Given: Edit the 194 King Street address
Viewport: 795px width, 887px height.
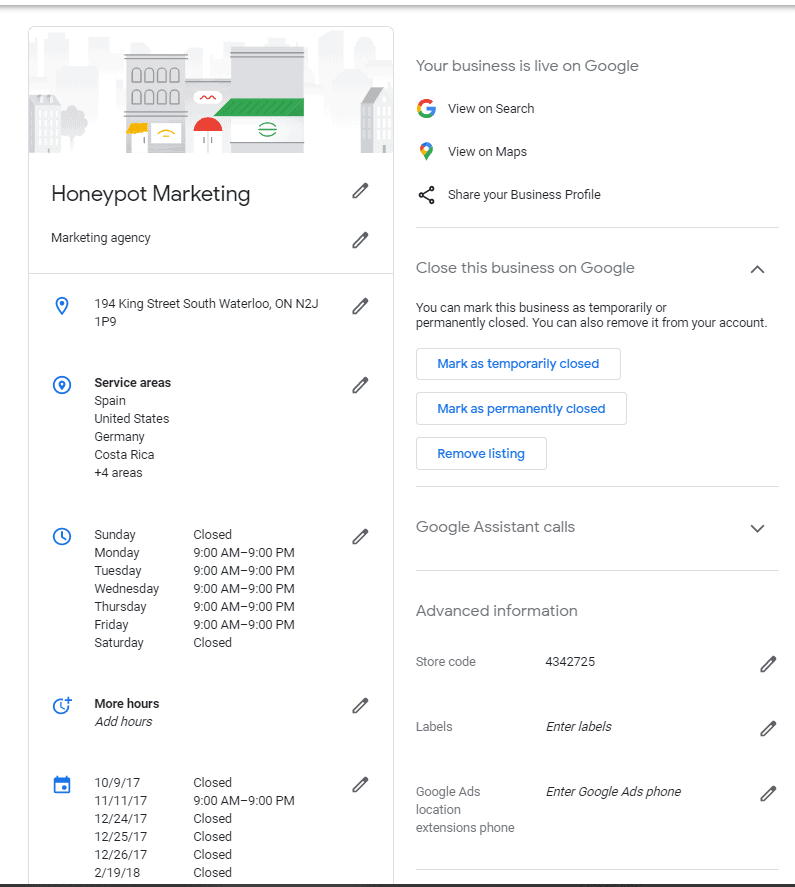Looking at the screenshot, I should point(360,306).
